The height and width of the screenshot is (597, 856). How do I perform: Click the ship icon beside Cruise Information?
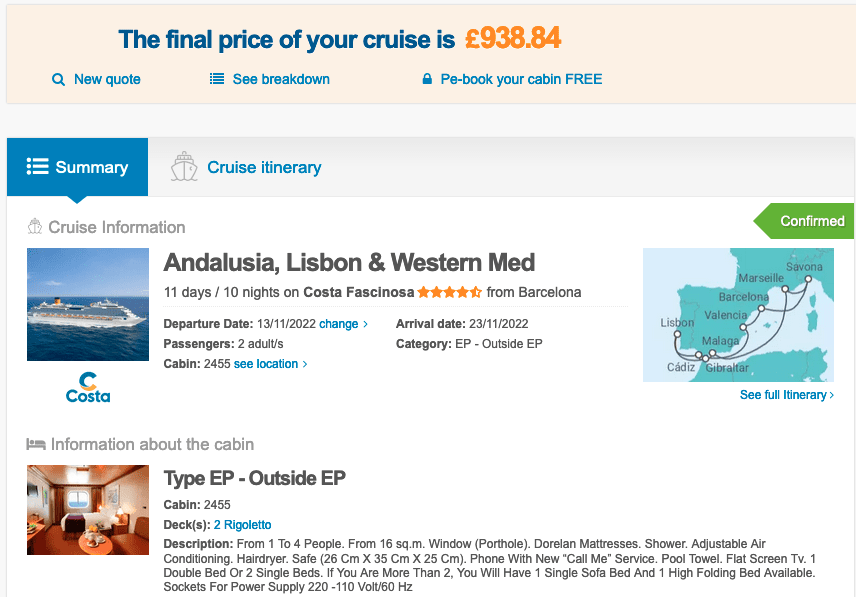(x=35, y=227)
